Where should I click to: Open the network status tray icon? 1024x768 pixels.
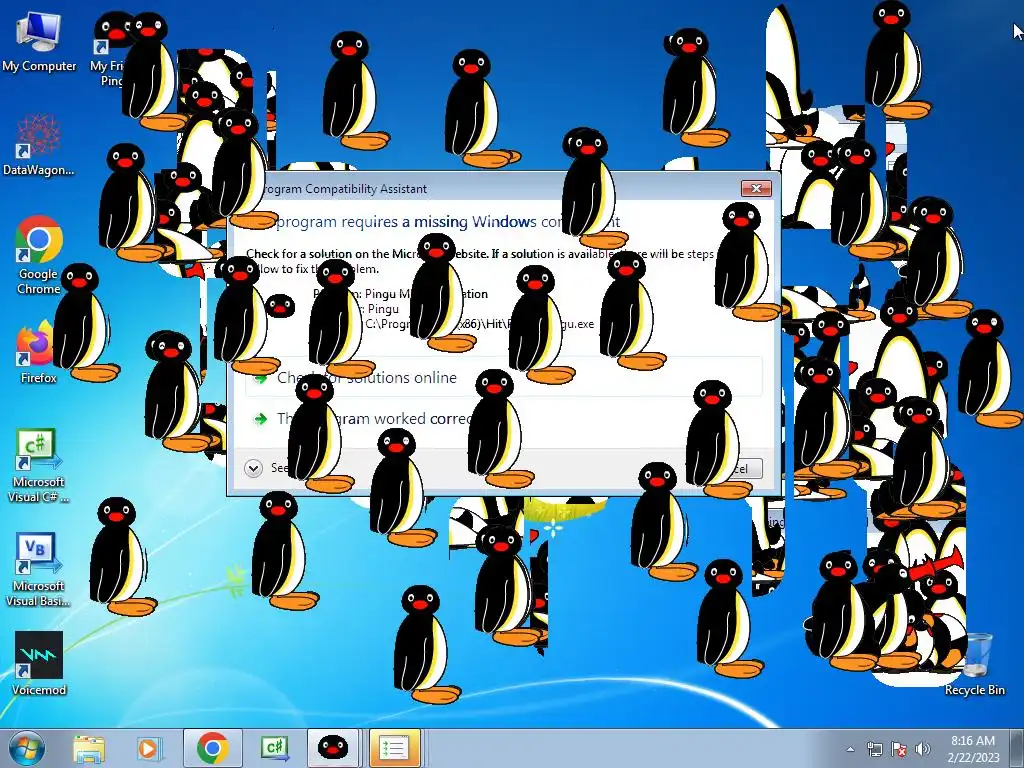tap(874, 749)
